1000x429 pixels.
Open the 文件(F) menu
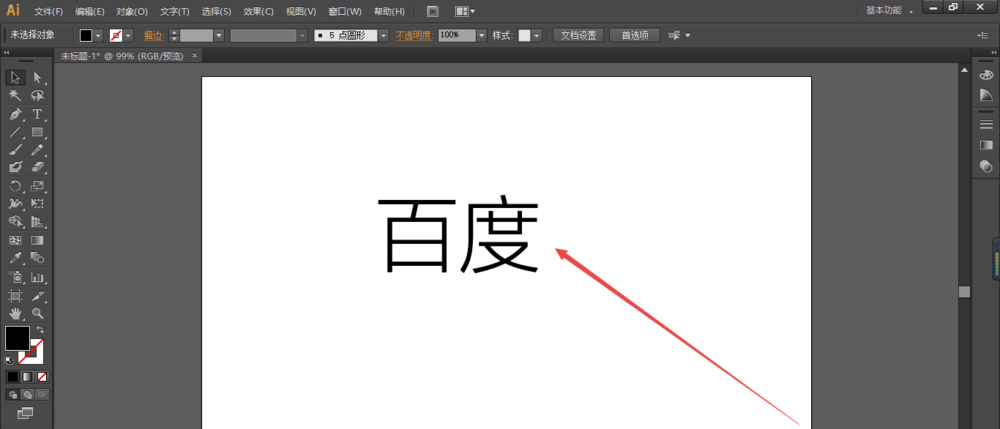click(x=48, y=11)
